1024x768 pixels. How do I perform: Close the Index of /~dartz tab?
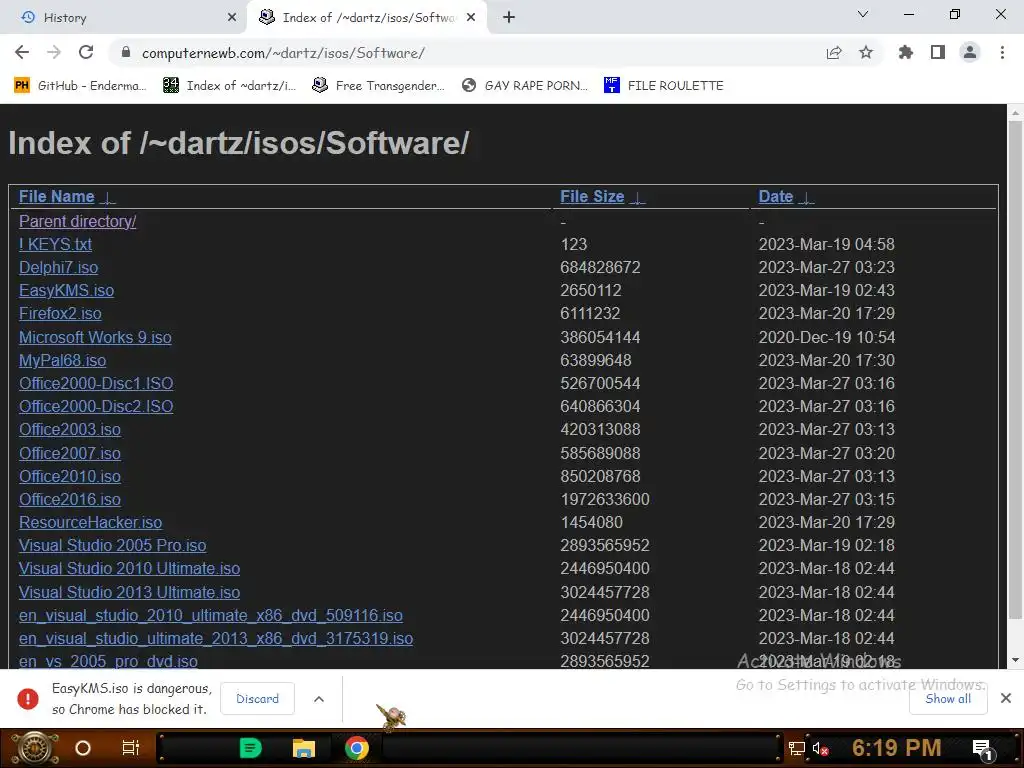[471, 18]
